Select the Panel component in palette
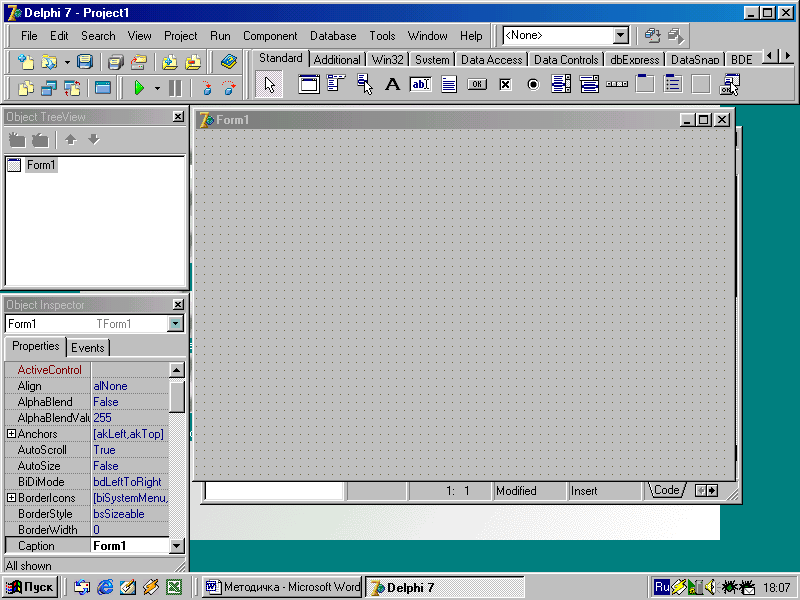800x600 pixels. (701, 84)
